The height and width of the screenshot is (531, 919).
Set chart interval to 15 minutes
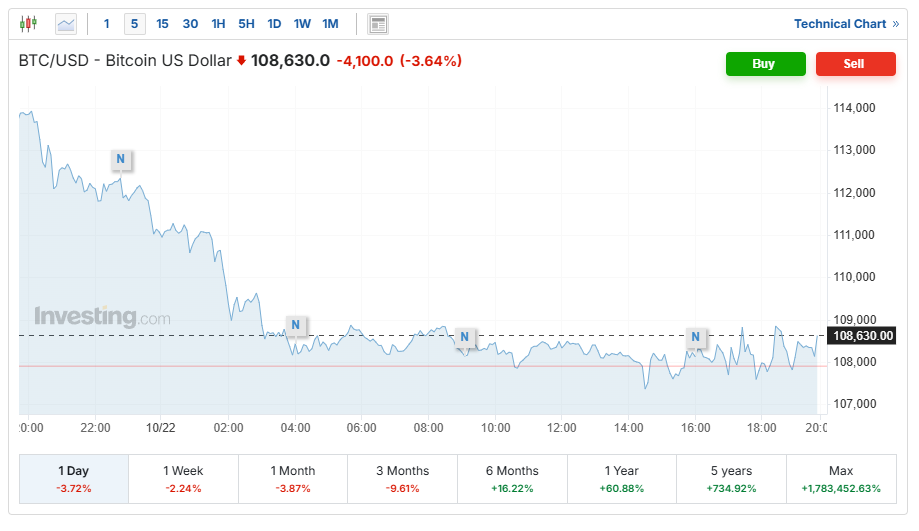tap(162, 24)
